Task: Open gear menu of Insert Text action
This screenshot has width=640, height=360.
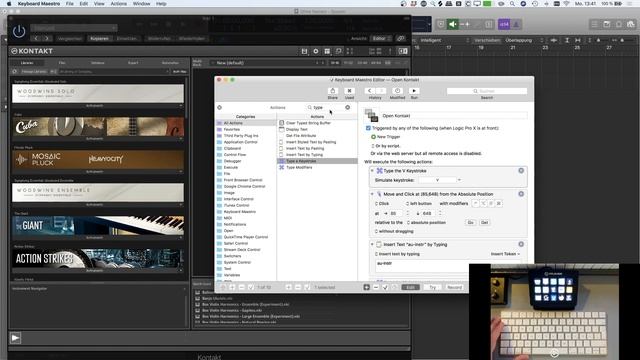Action: point(521,244)
